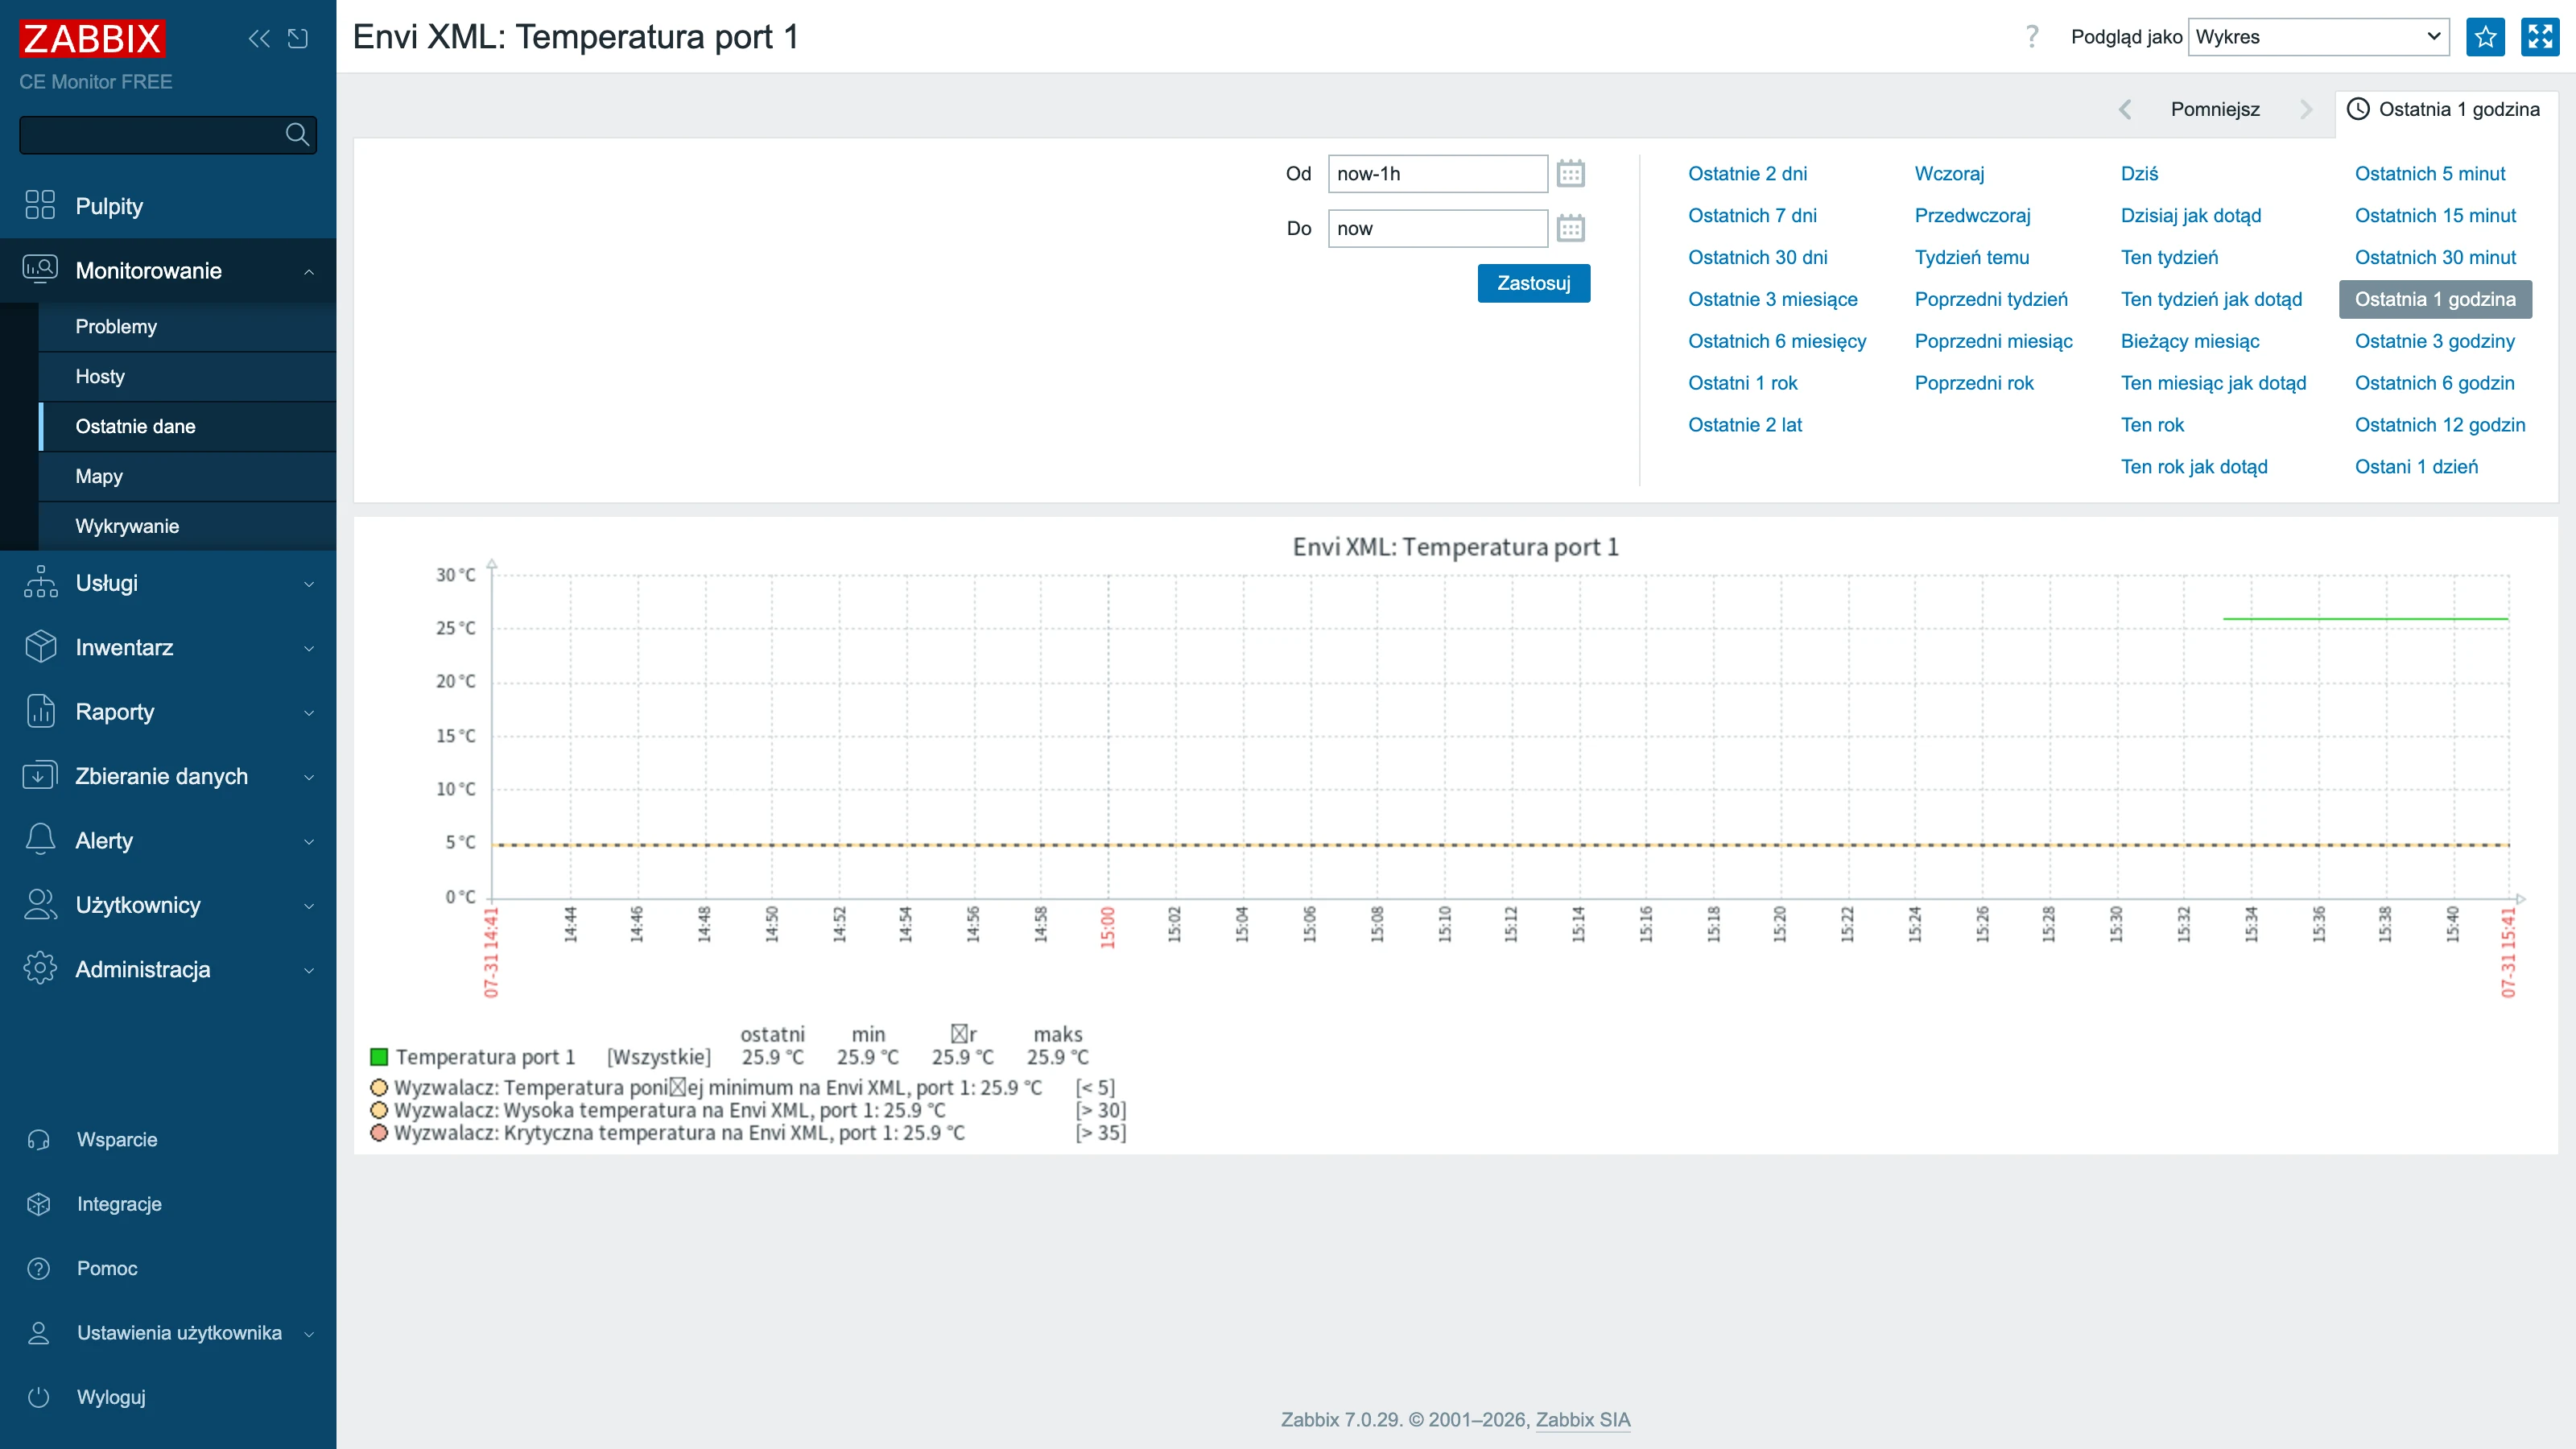Select Ostatnie dane menu item
Screen dimensions: 2576x1449
click(x=187, y=427)
